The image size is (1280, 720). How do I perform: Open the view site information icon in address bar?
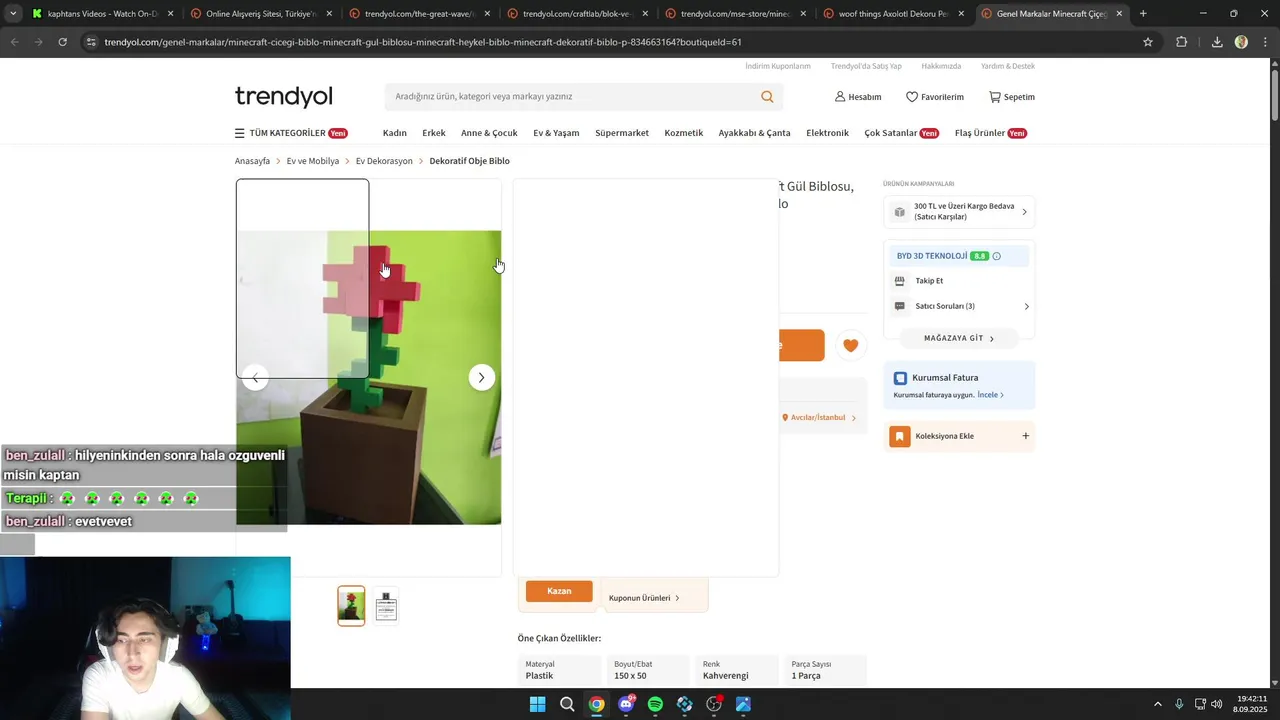(x=91, y=42)
